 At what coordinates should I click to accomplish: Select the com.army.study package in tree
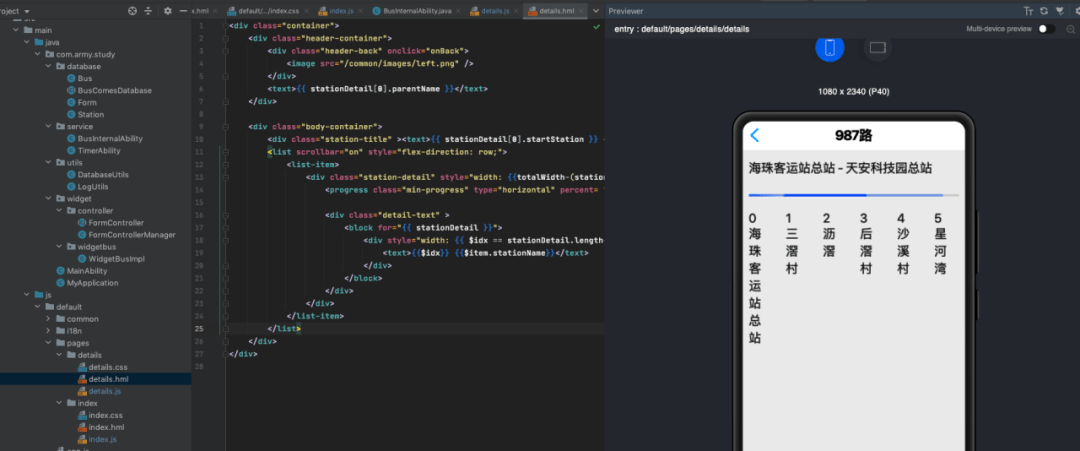tap(85, 54)
